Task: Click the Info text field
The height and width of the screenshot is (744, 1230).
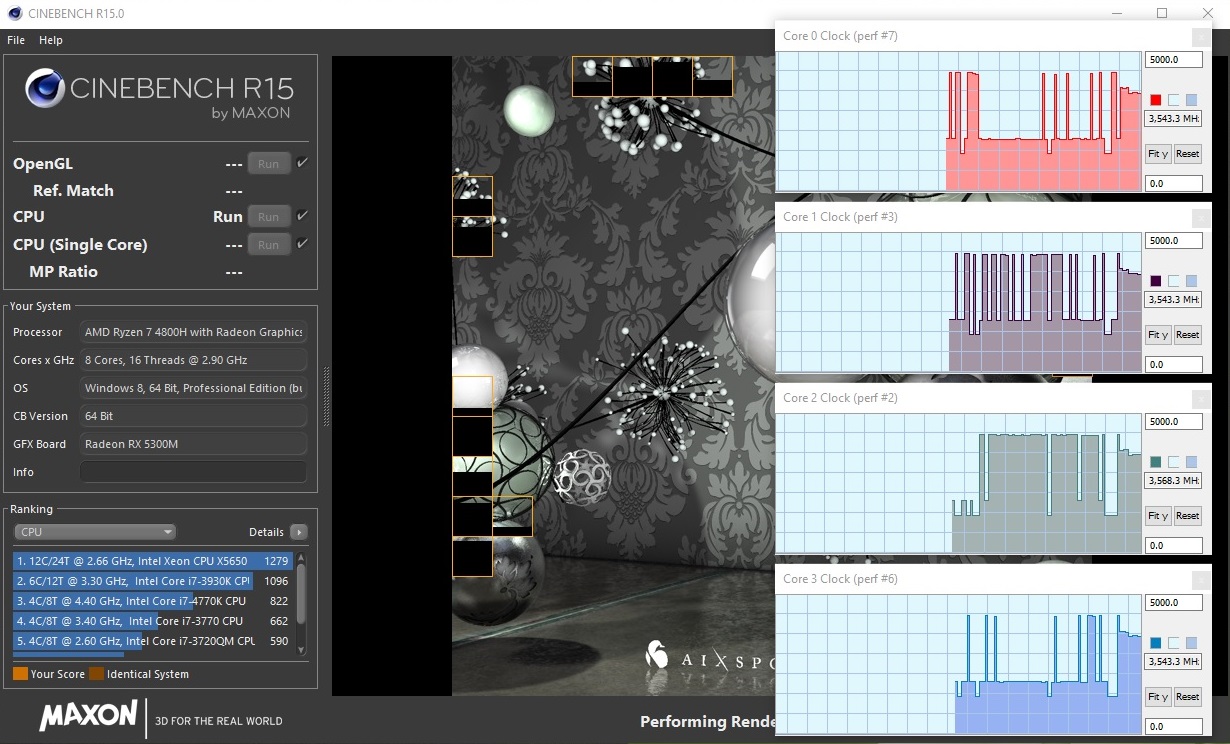Action: click(193, 472)
